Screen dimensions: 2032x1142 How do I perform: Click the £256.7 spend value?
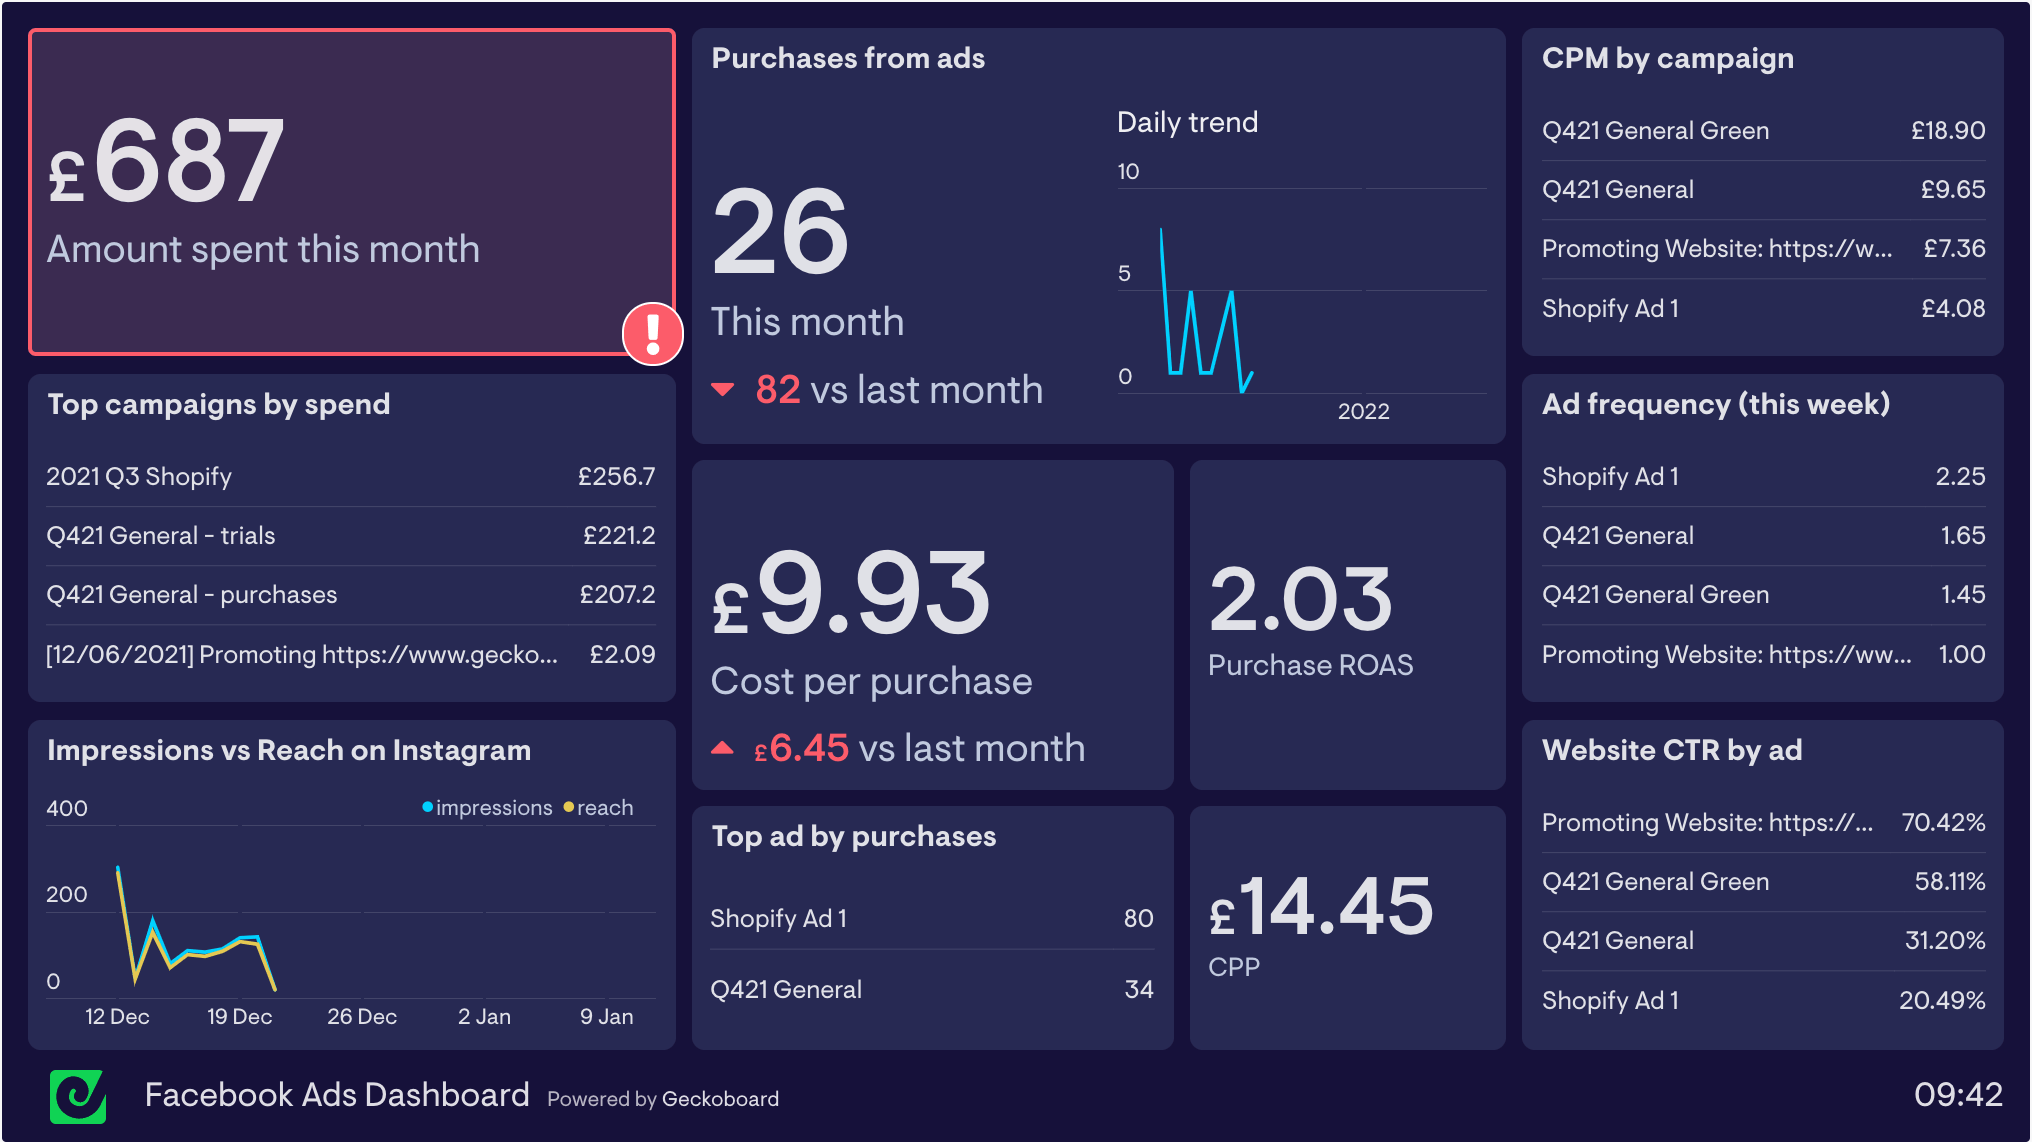click(x=616, y=477)
